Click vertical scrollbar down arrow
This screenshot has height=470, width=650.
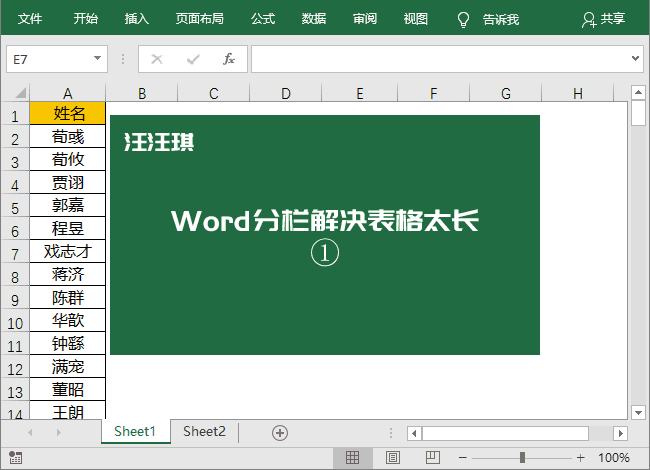pyautogui.click(x=638, y=412)
